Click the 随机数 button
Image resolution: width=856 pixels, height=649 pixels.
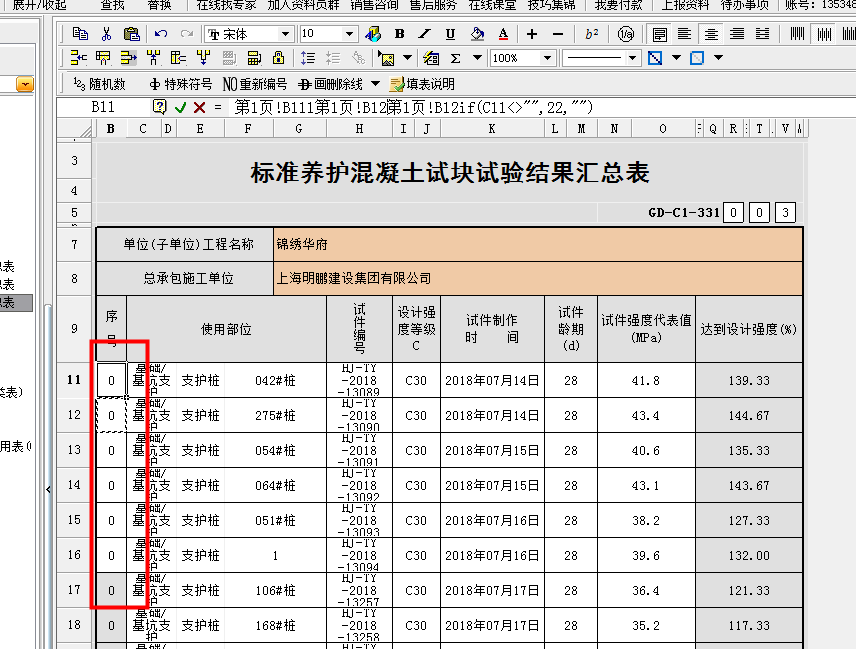coord(100,84)
